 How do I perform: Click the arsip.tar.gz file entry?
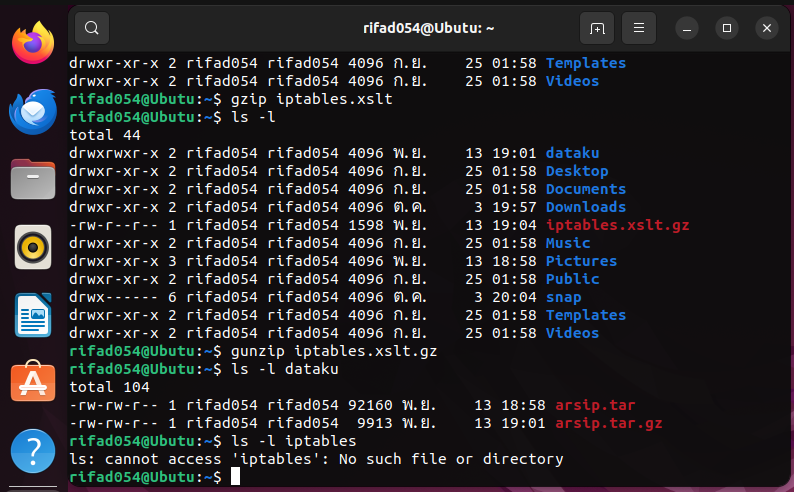pos(608,423)
